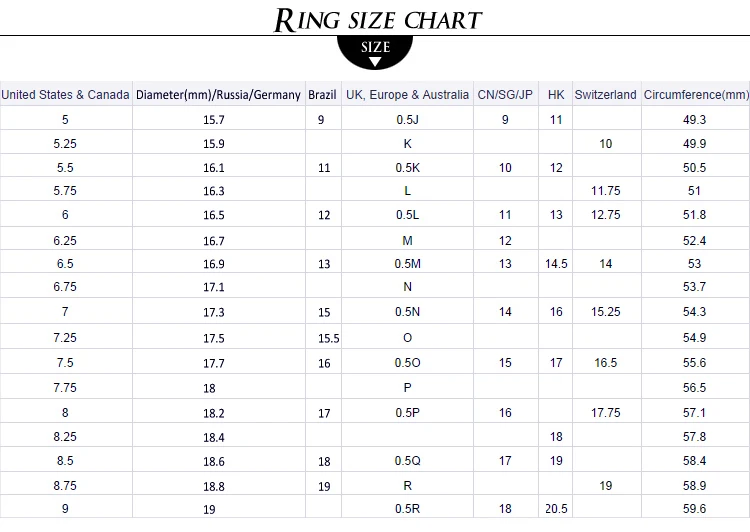
Task: Select diameter value '16.9'
Action: (x=214, y=264)
